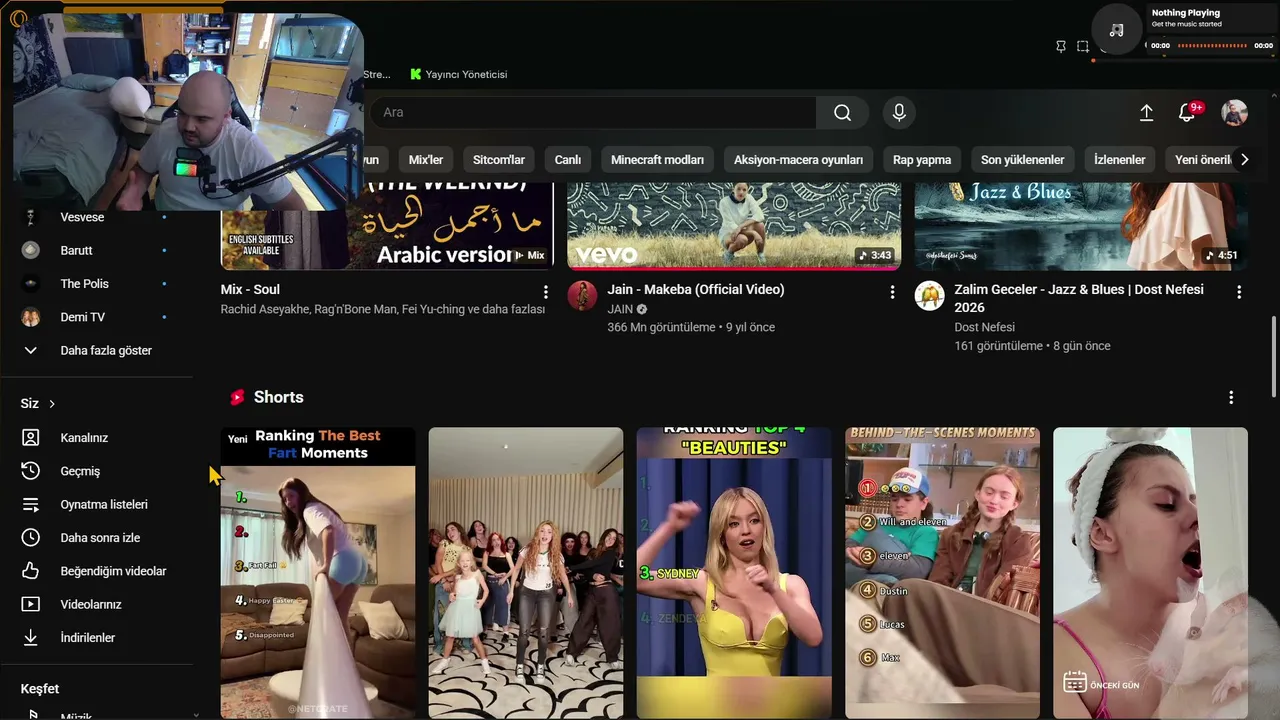Open more options for Zalim Geceler video
This screenshot has width=1280, height=720.
tap(1239, 292)
